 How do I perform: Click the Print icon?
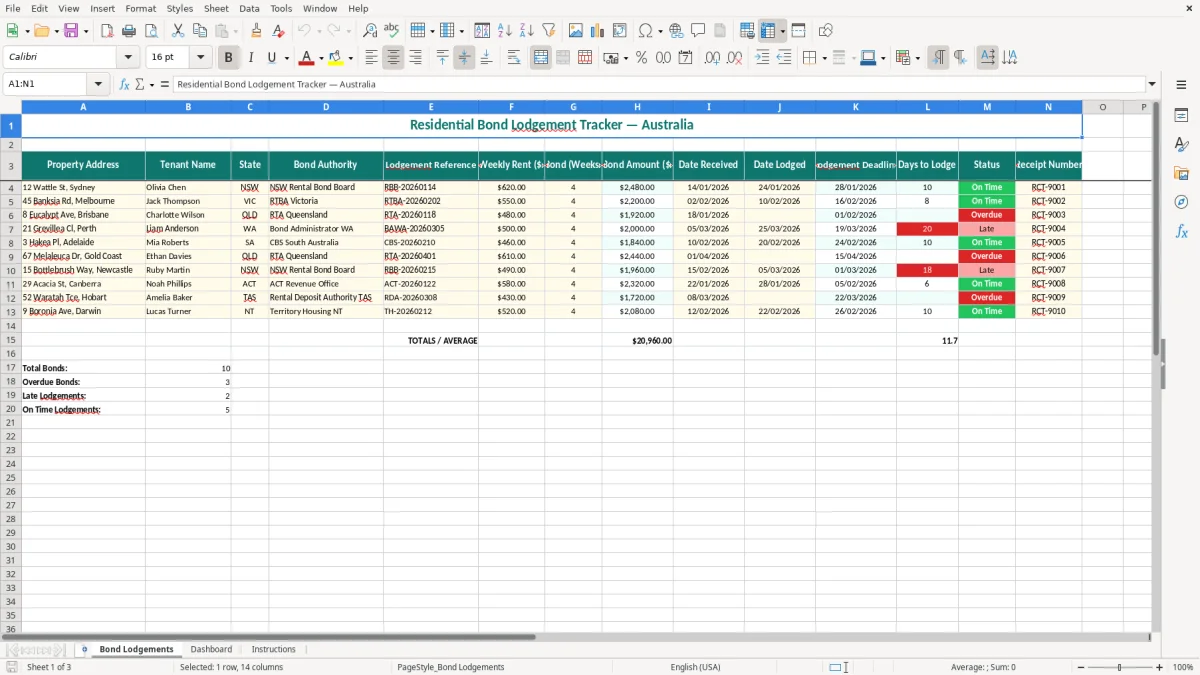[x=129, y=31]
